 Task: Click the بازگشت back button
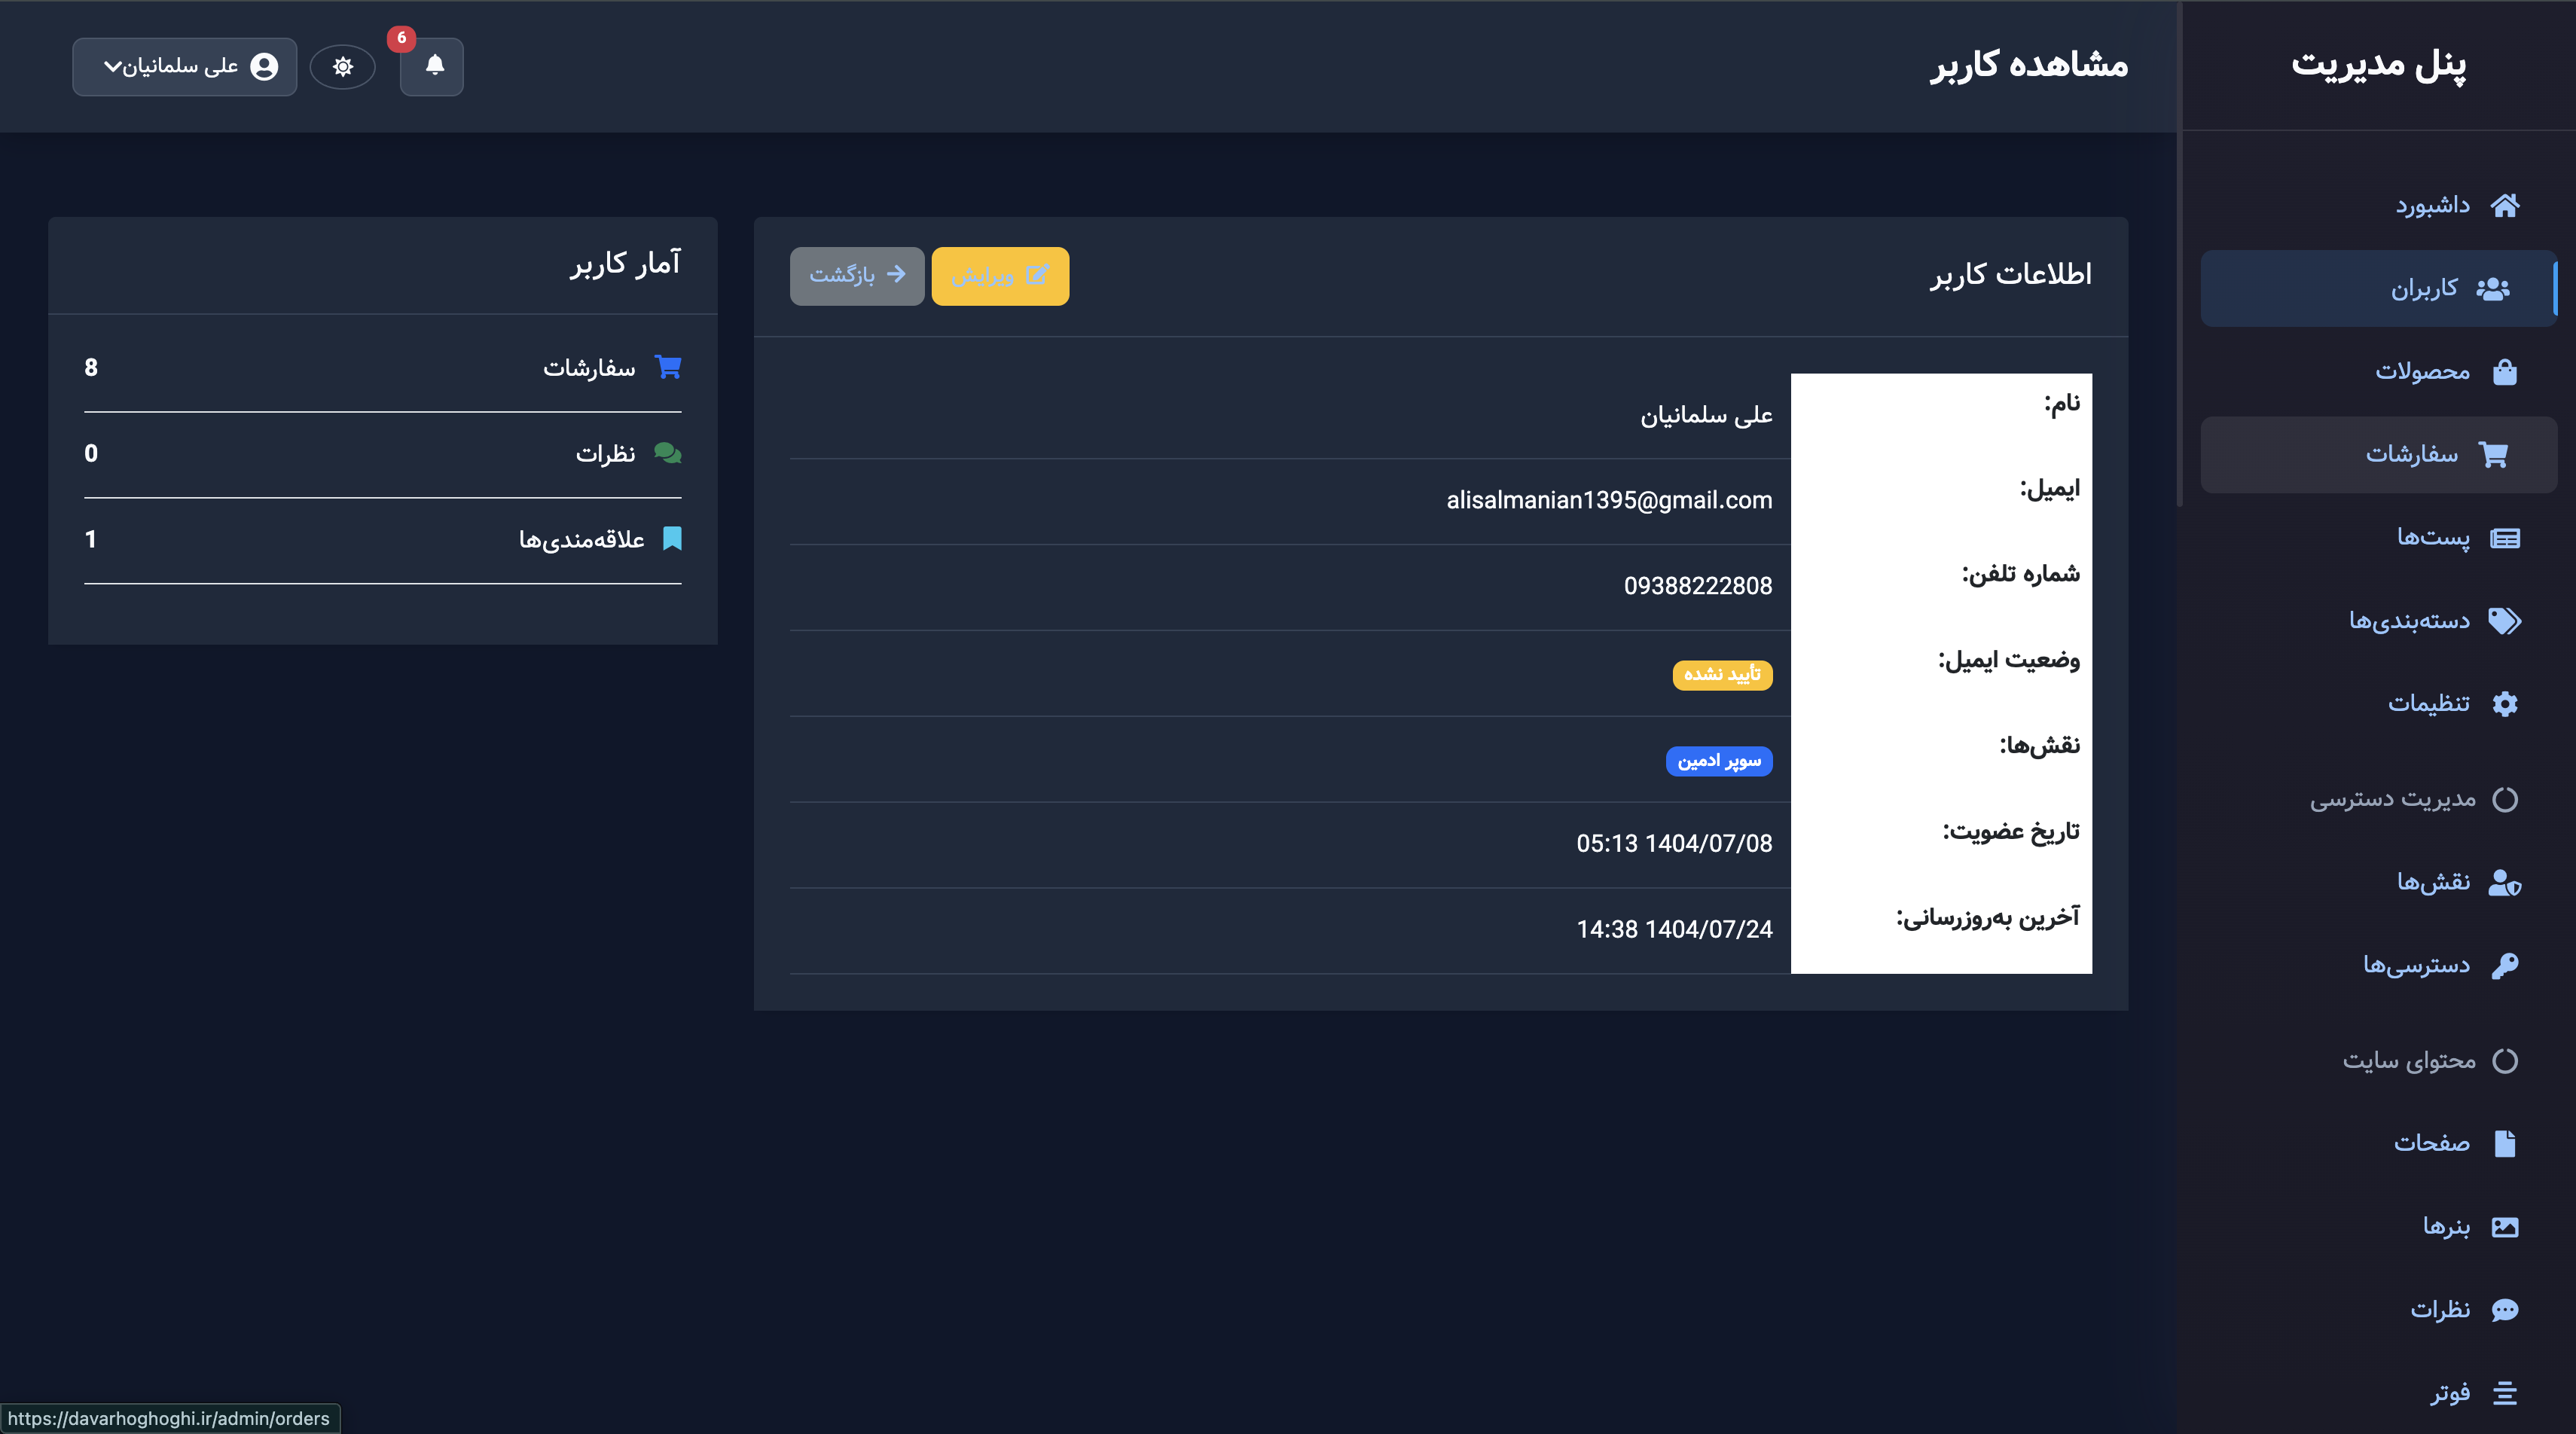(856, 275)
